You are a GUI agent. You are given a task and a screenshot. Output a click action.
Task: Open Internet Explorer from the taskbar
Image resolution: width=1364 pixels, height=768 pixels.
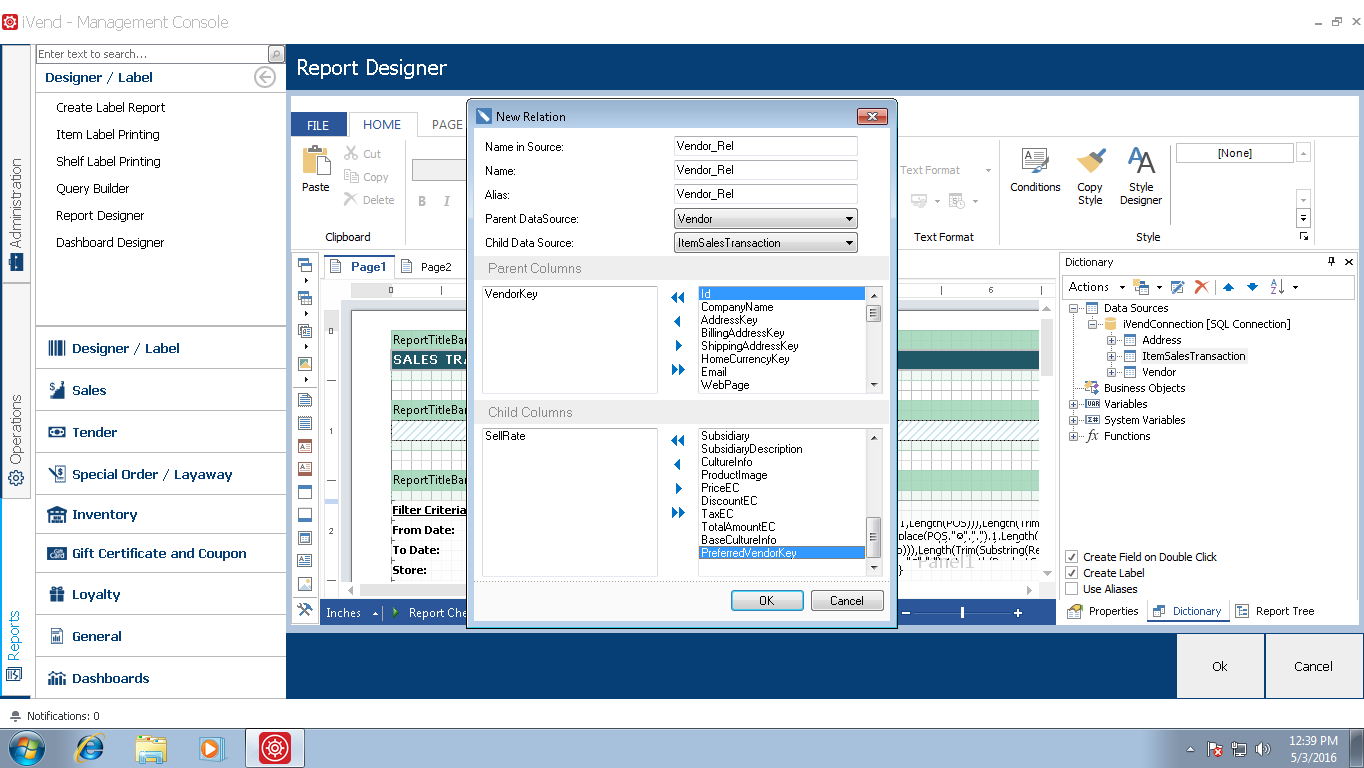[90, 747]
